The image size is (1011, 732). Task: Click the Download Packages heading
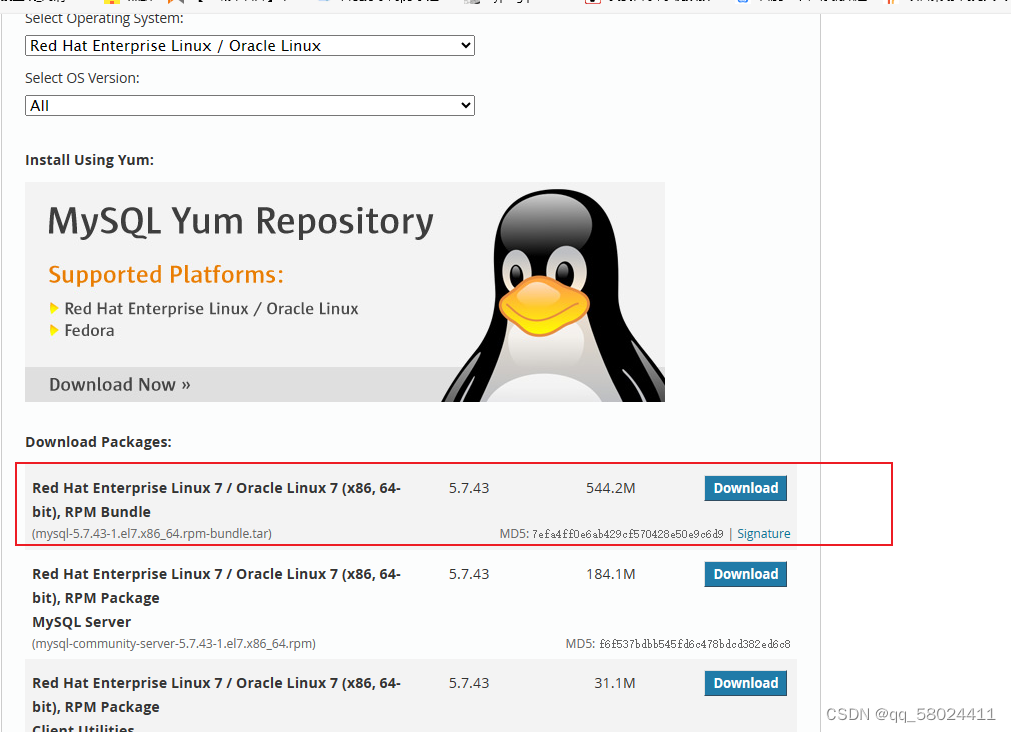pyautogui.click(x=98, y=442)
